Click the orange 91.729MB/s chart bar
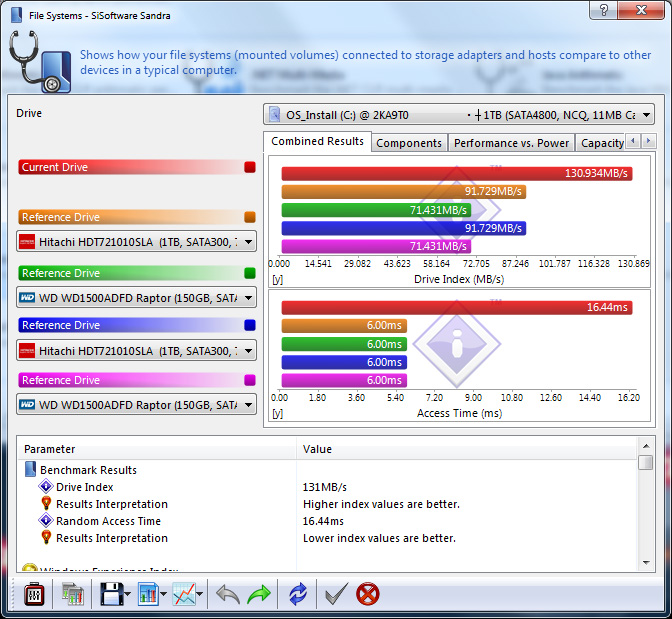Screen dimensions: 672x619 404,192
